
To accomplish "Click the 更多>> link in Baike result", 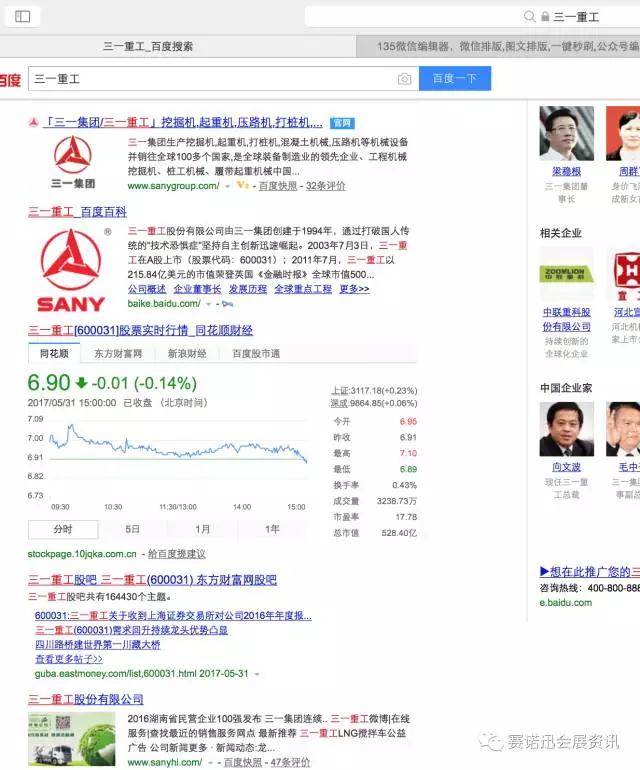I will click(x=354, y=289).
